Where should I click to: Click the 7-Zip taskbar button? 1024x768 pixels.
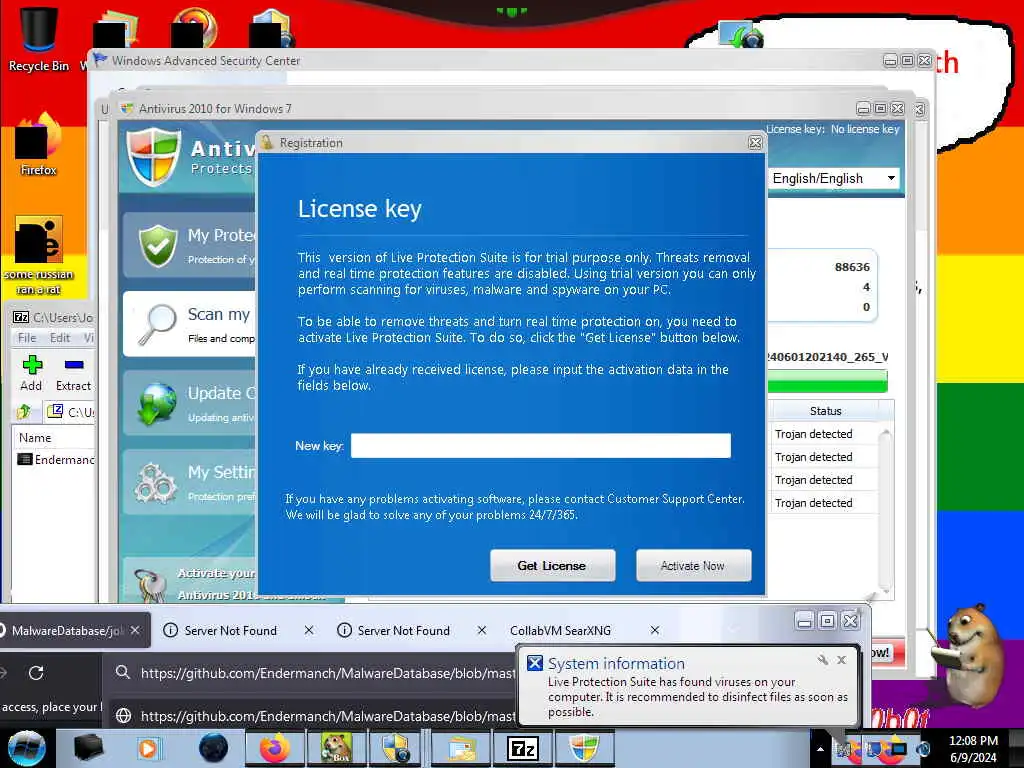[x=523, y=748]
